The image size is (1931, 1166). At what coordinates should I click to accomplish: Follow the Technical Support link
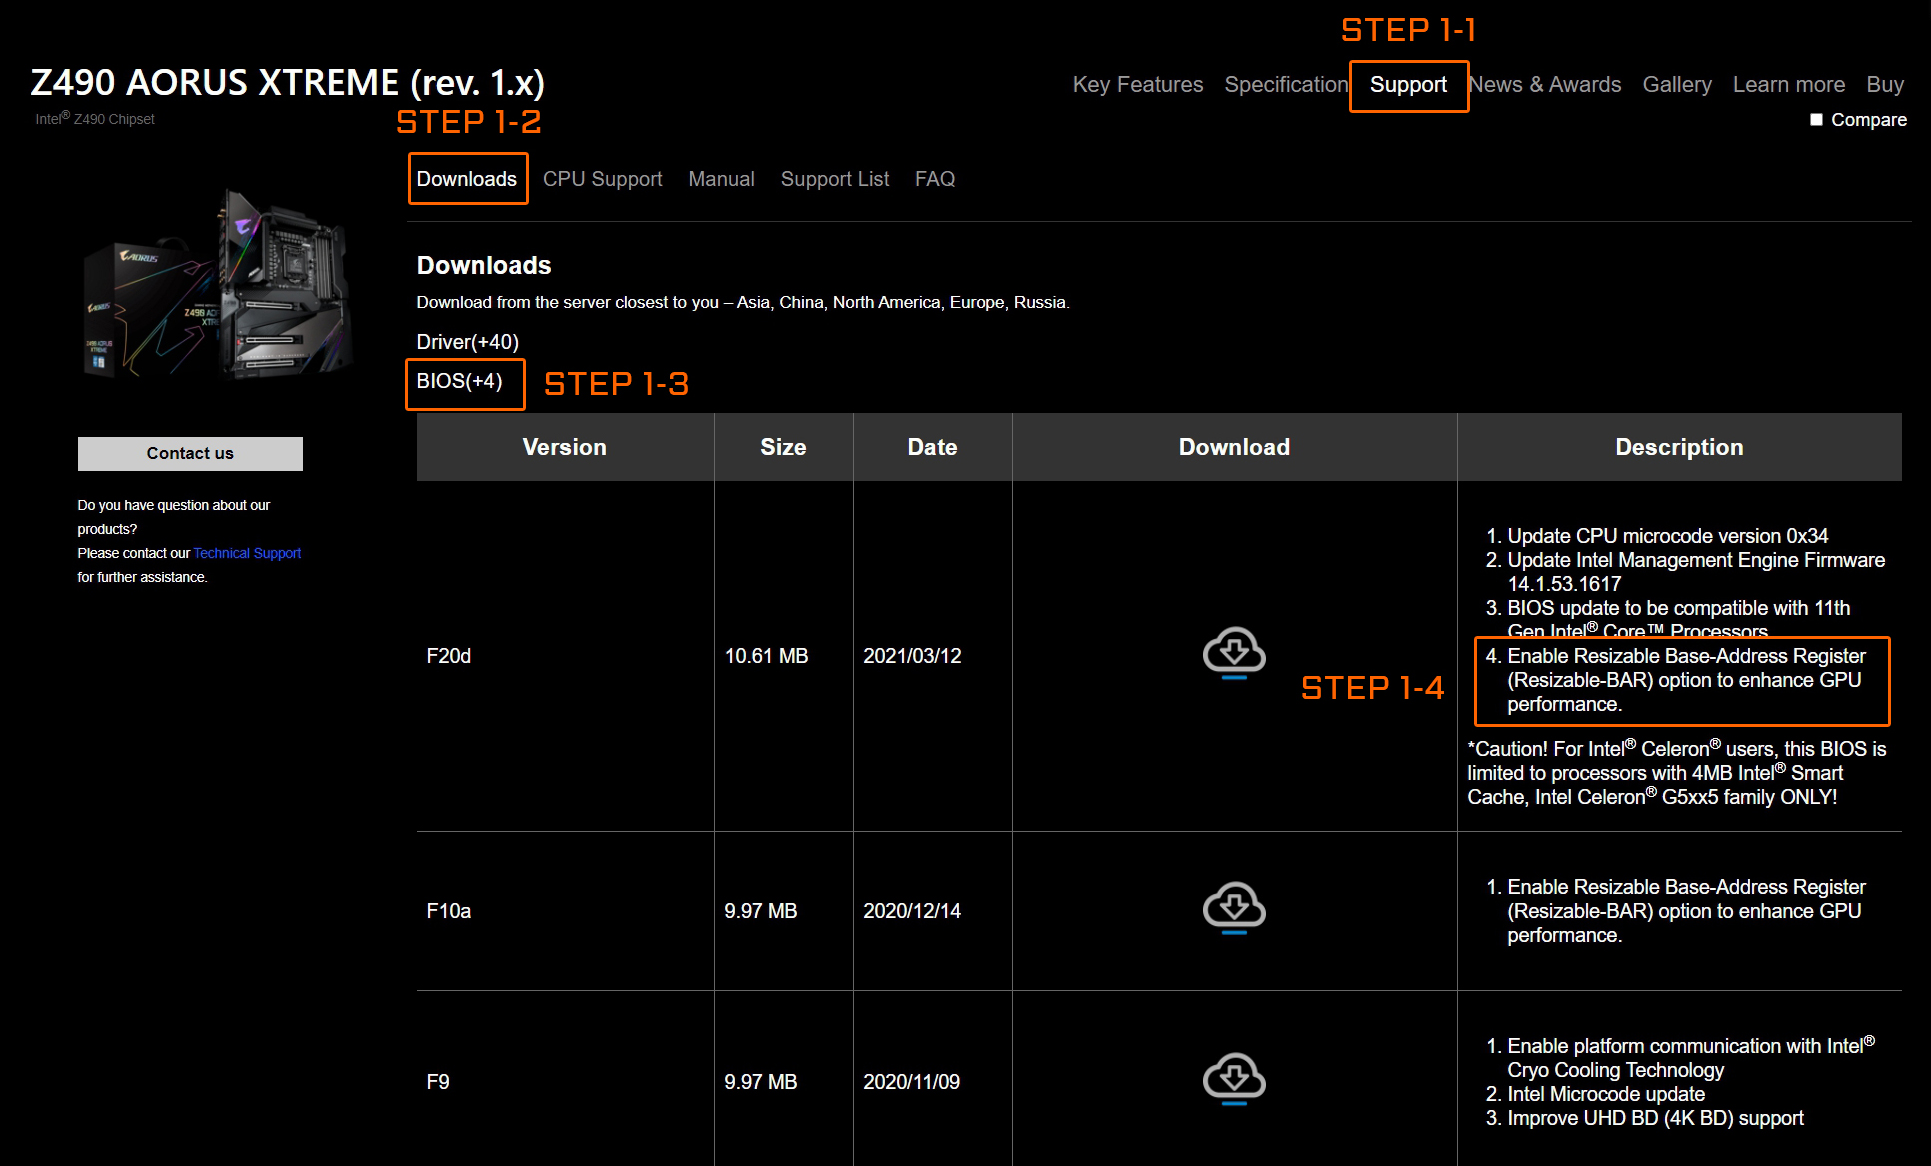click(x=247, y=553)
